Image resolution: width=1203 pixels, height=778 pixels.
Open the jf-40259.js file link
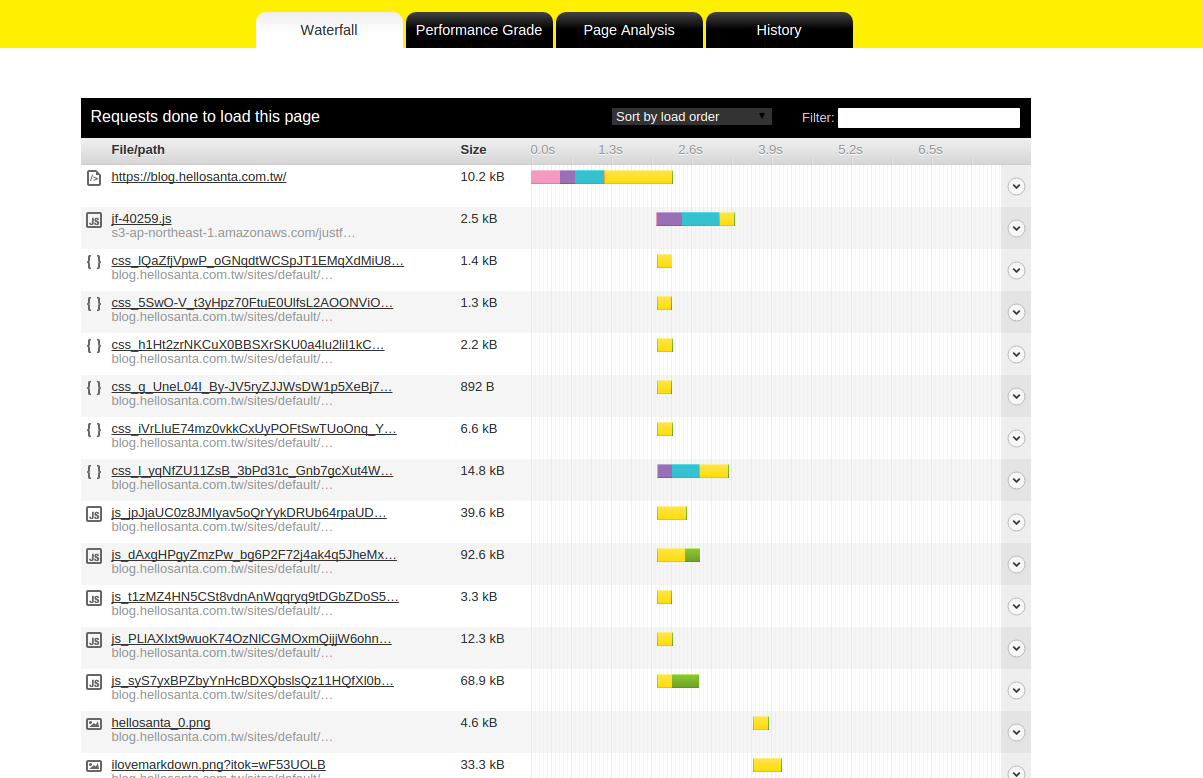(141, 219)
